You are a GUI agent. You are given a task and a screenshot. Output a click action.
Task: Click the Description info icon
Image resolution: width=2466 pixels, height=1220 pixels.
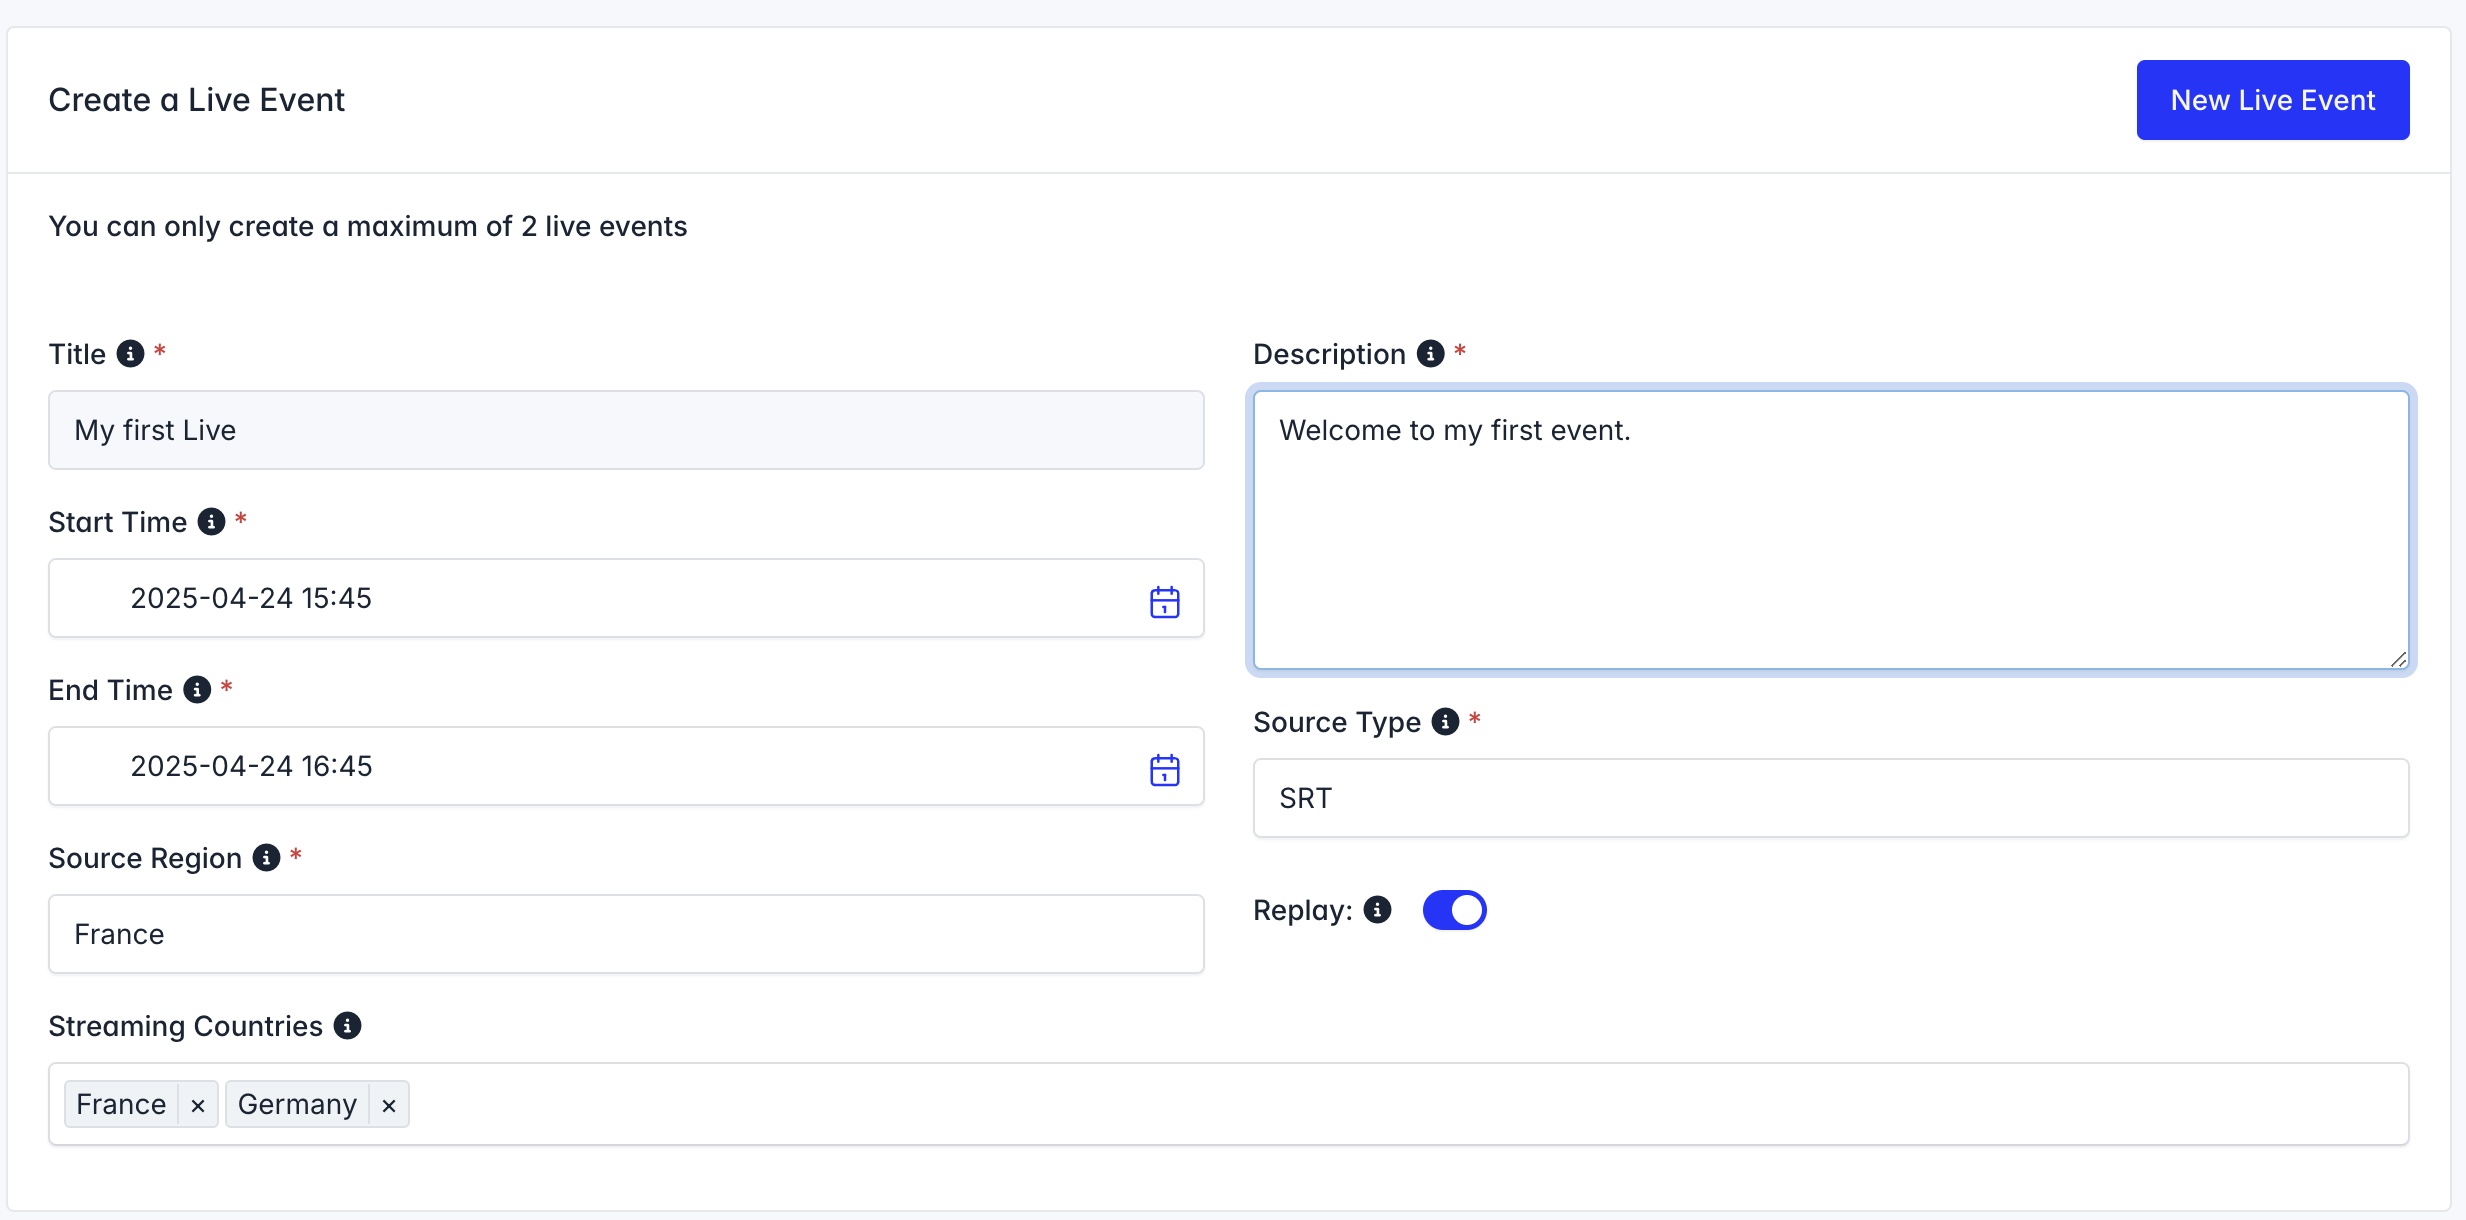1430,354
